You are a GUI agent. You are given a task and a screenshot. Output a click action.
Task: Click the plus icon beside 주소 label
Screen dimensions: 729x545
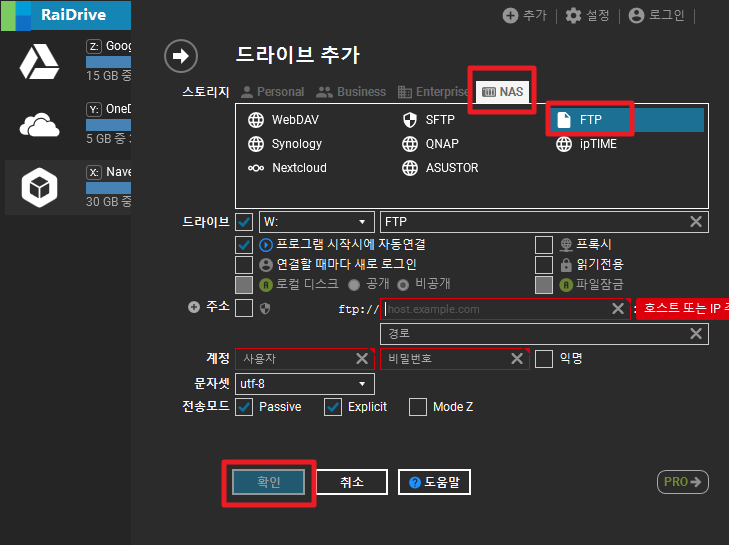point(194,307)
